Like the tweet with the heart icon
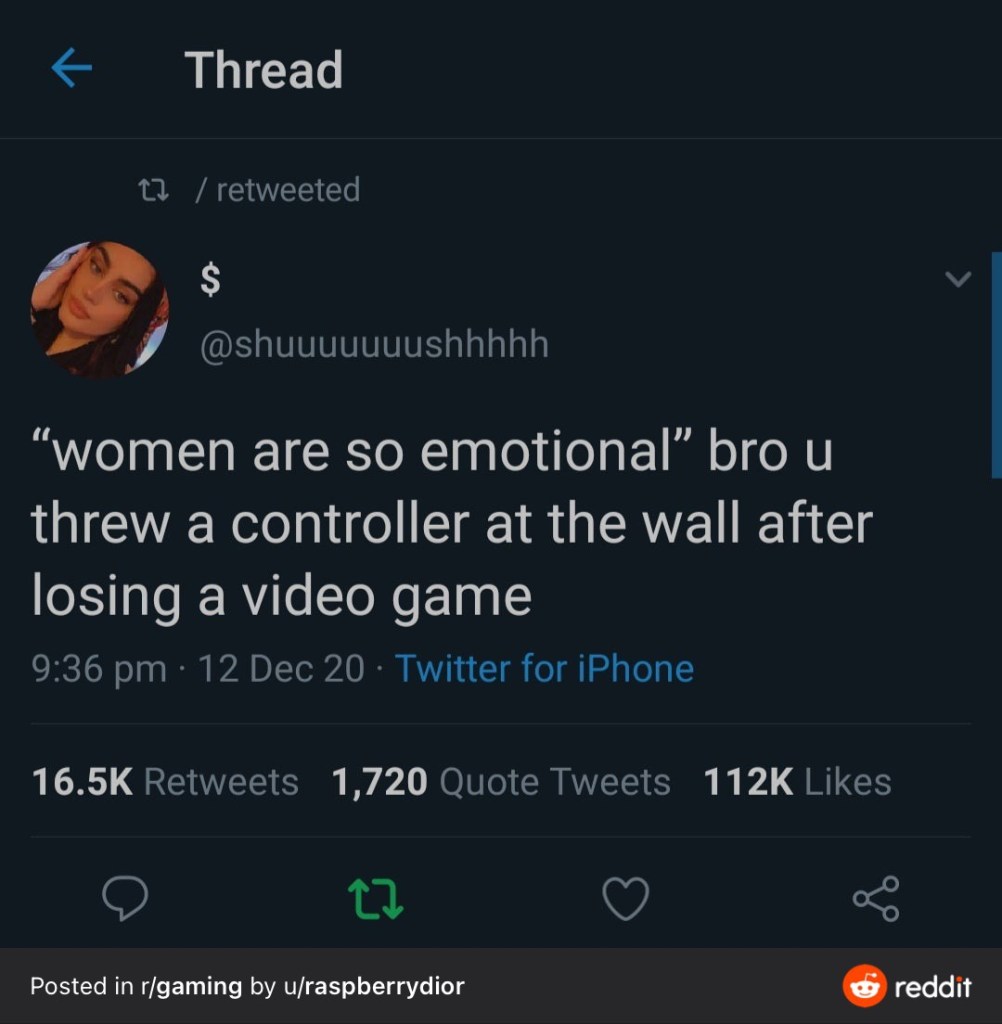The height and width of the screenshot is (1024, 1002). pos(626,899)
